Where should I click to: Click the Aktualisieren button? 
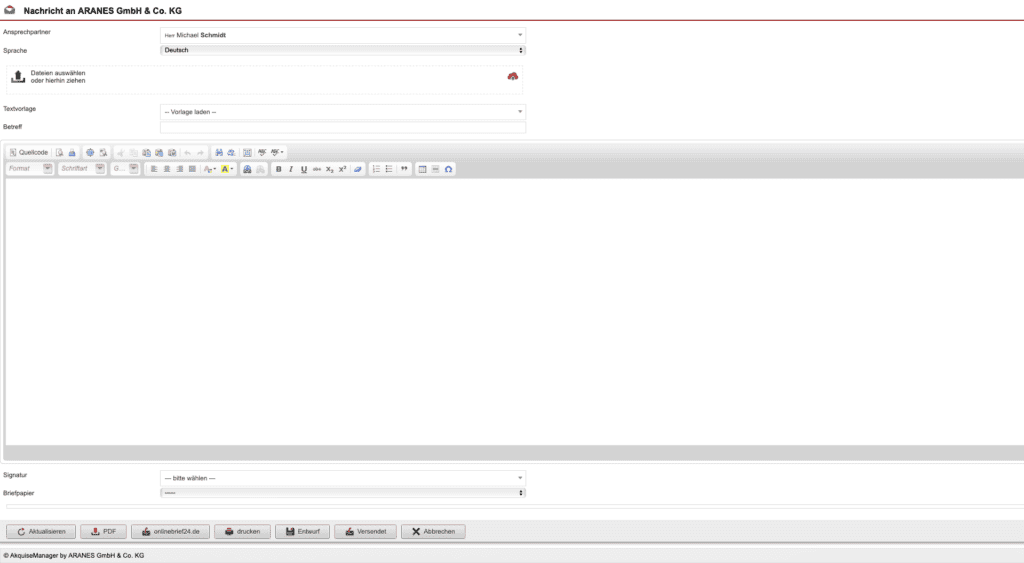tap(41, 532)
